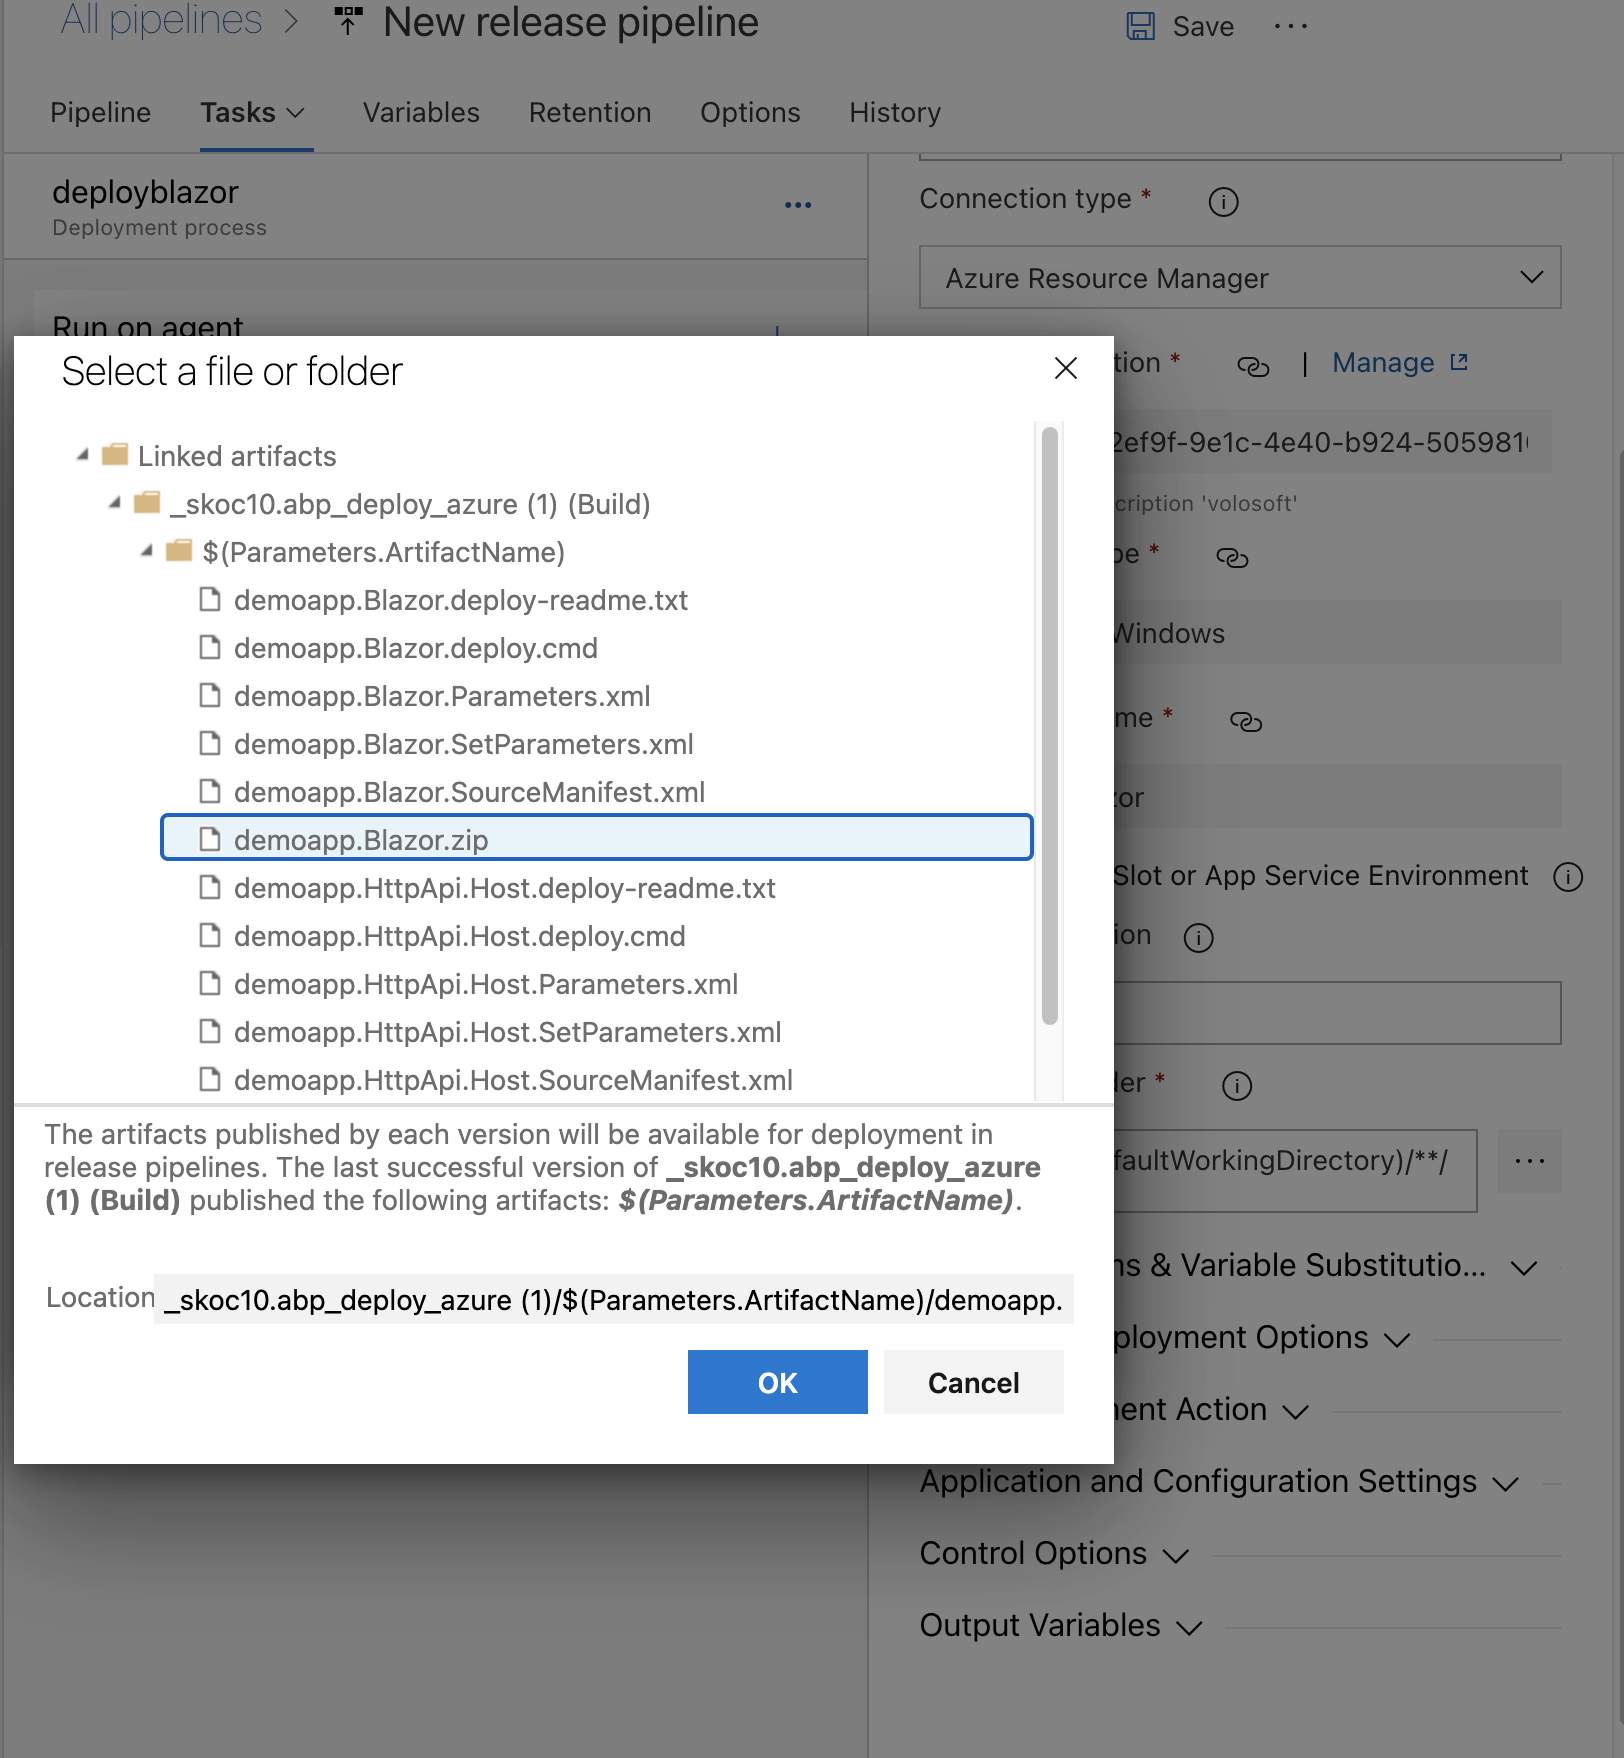Image resolution: width=1624 pixels, height=1758 pixels.
Task: Collapse the Linked artifacts tree node
Action: tap(83, 456)
